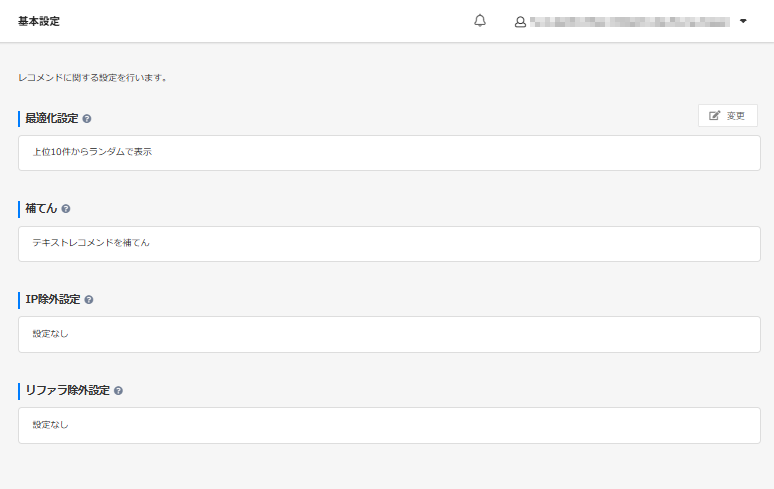
Task: Click the レコメンドに関する設定を行います description
Action: 92,77
